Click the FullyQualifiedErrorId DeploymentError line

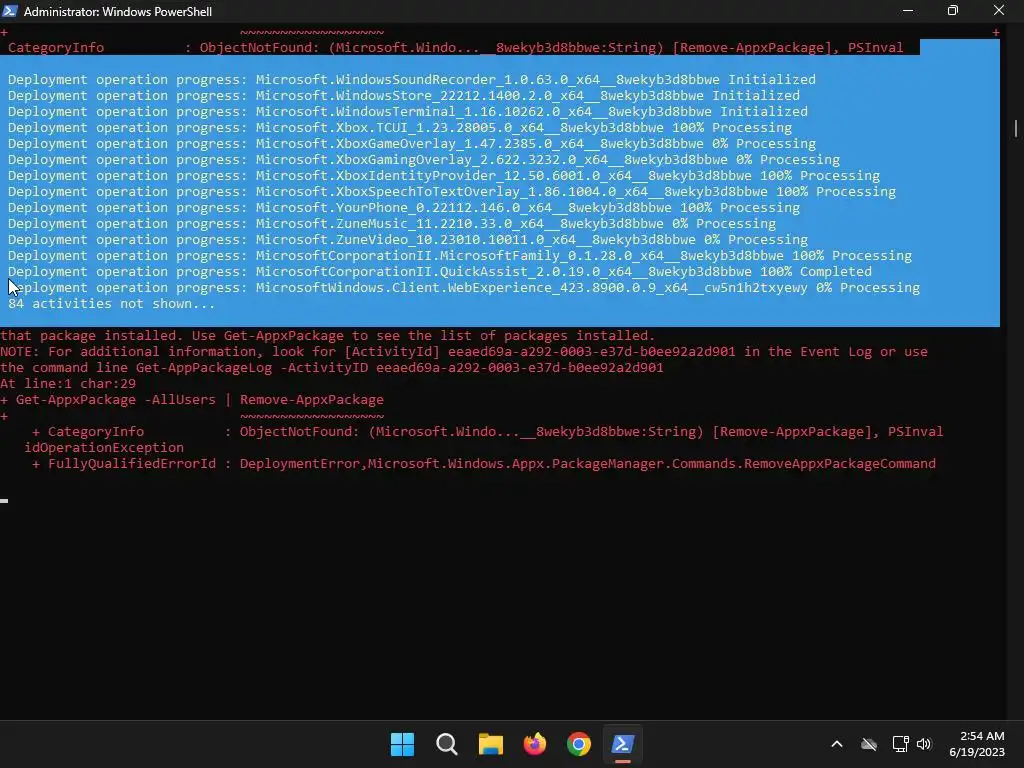pyautogui.click(x=483, y=464)
